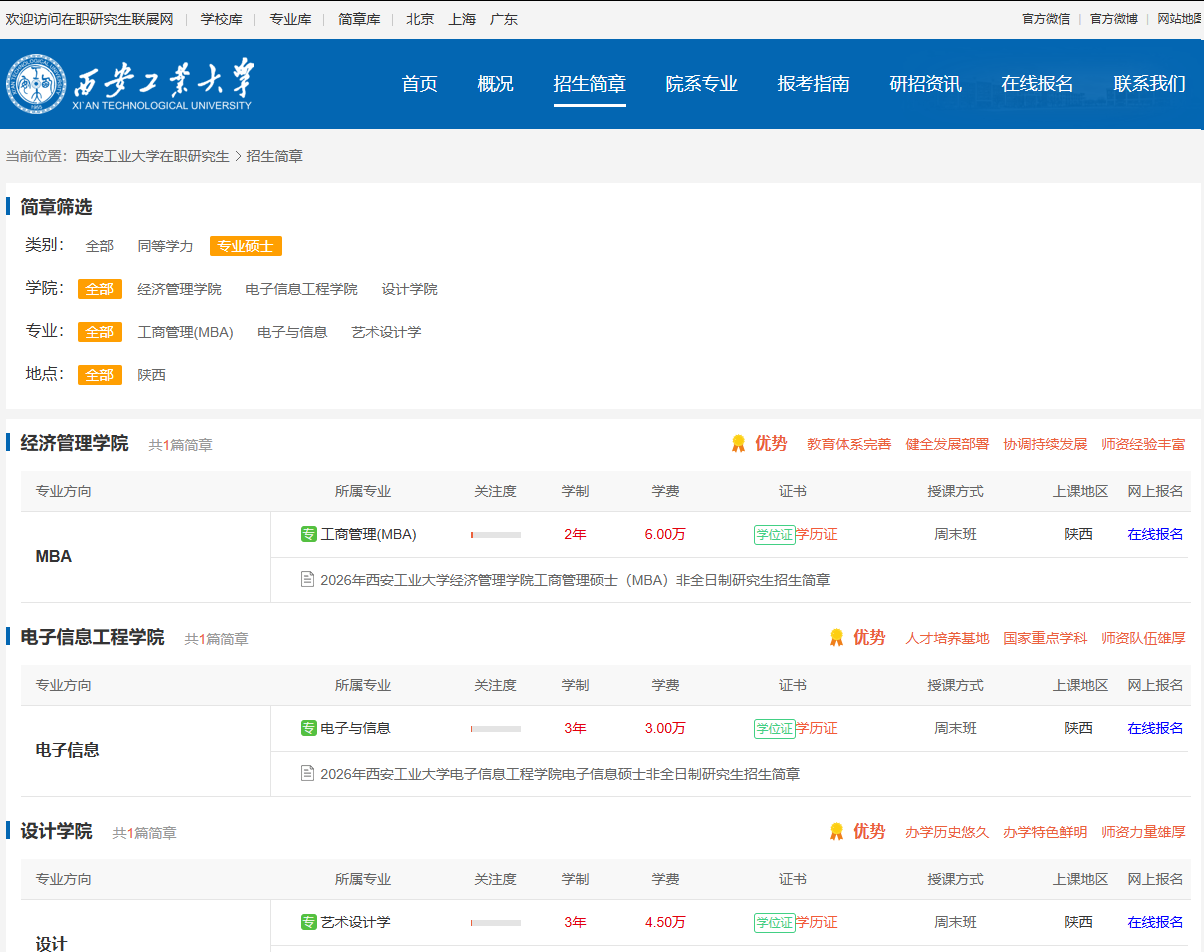
Task: Click the 关注度 bar in the MBA row
Action: pyautogui.click(x=496, y=535)
